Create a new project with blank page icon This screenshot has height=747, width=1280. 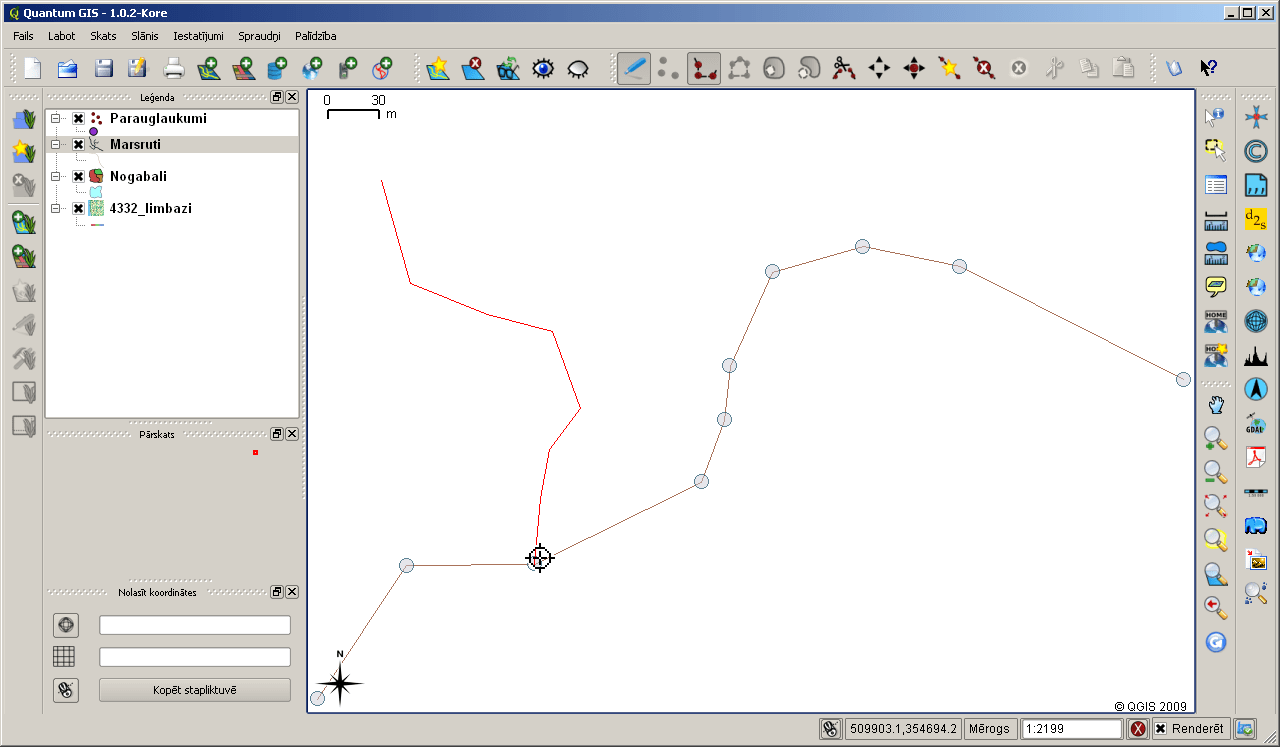[33, 68]
